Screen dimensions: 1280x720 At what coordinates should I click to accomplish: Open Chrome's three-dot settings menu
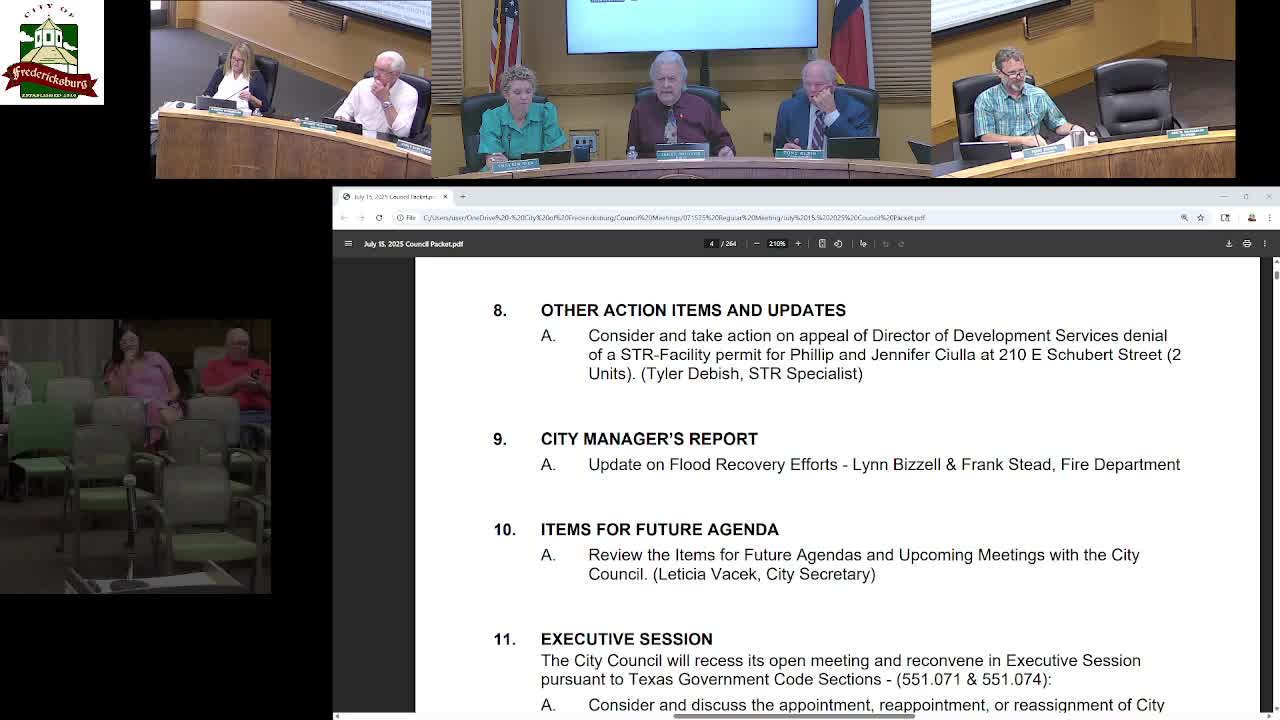(x=1268, y=217)
